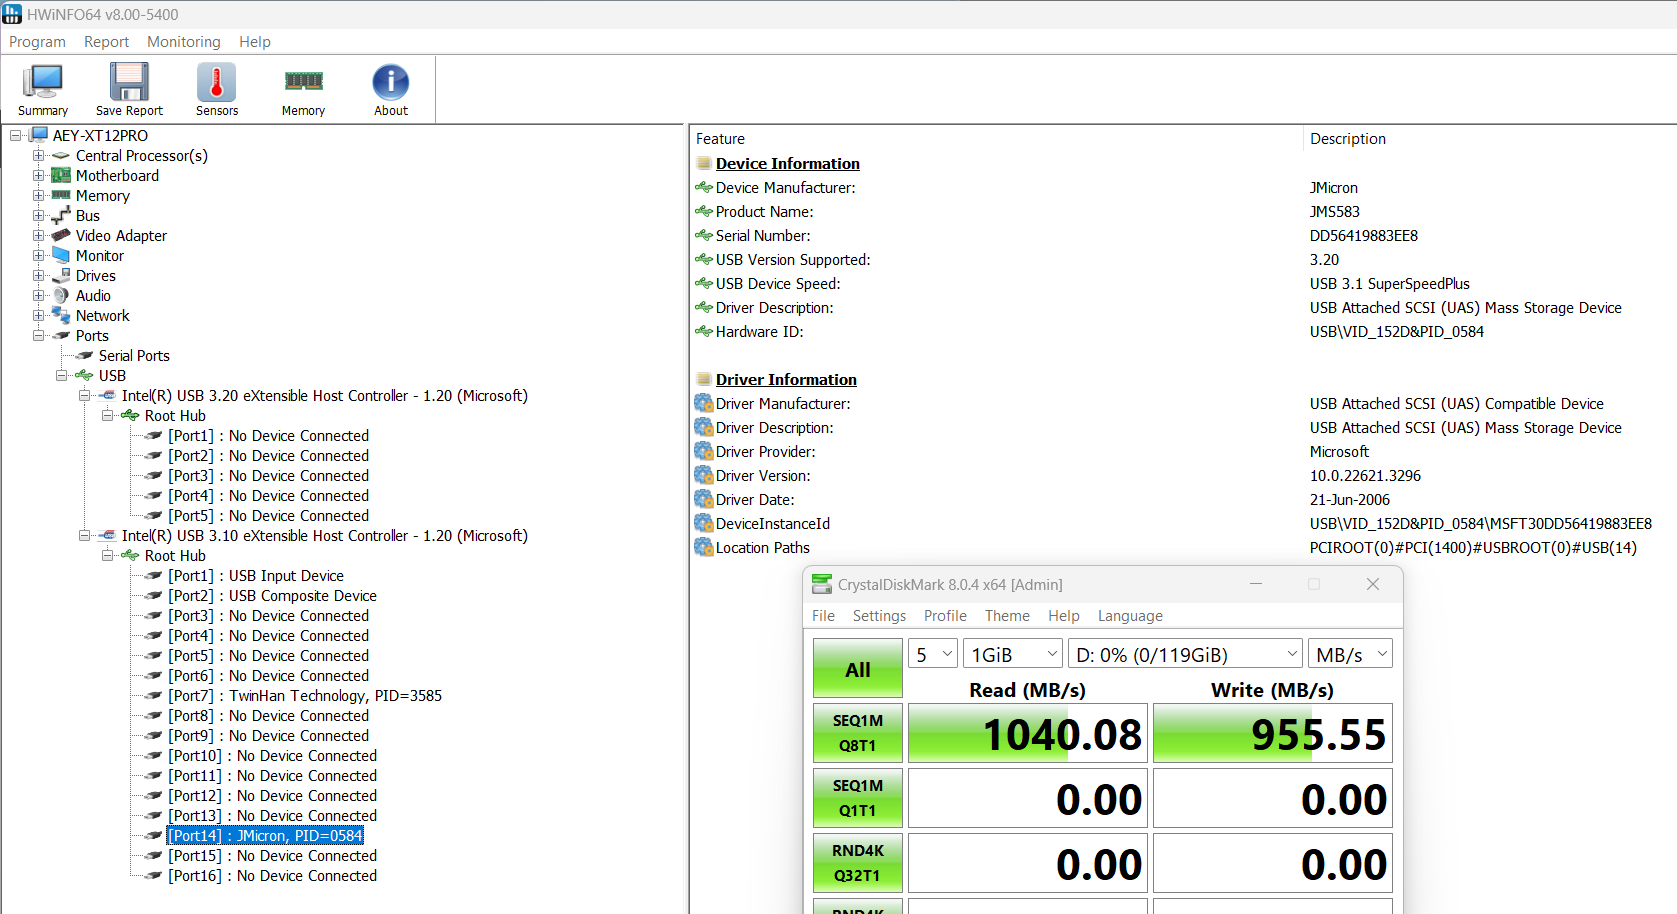Viewport: 1677px width, 914px height.
Task: Select the Motherboard tree icon
Action: tap(61, 176)
